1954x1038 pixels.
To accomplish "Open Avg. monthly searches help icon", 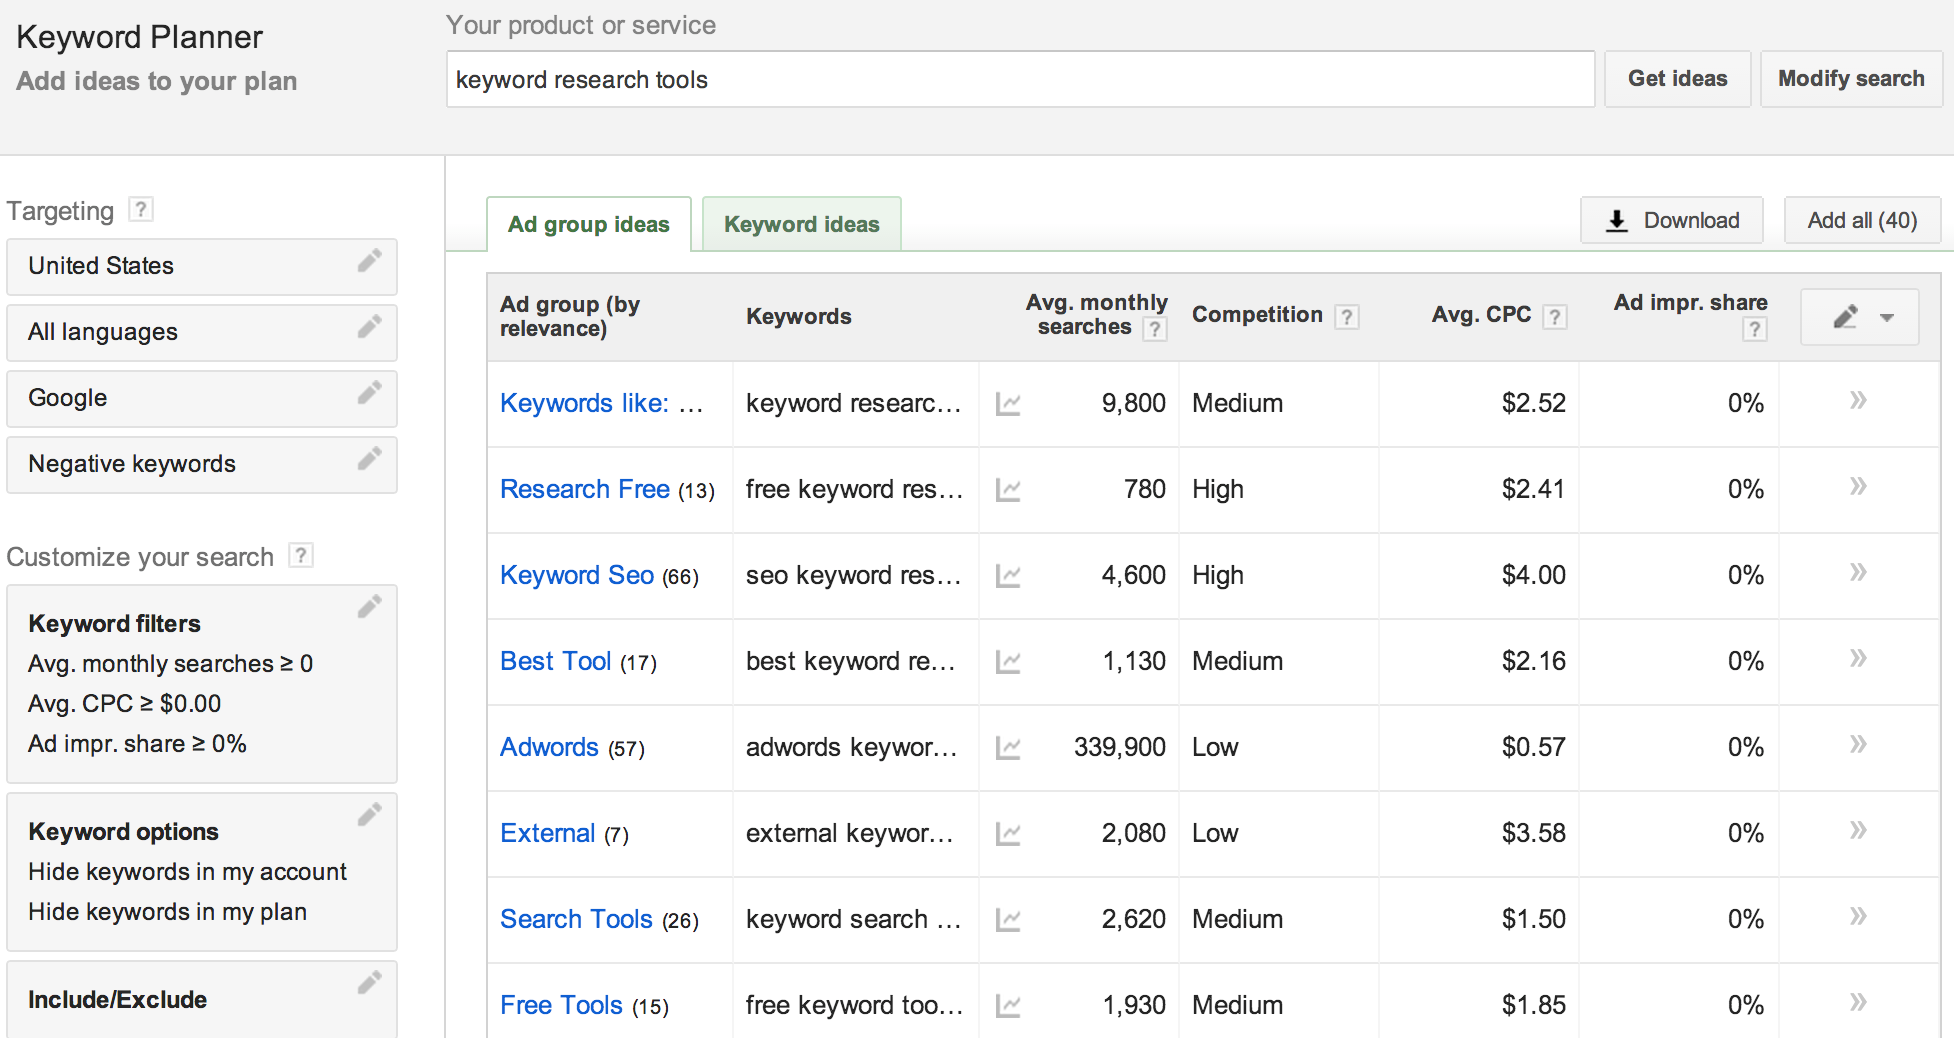I will [1155, 329].
